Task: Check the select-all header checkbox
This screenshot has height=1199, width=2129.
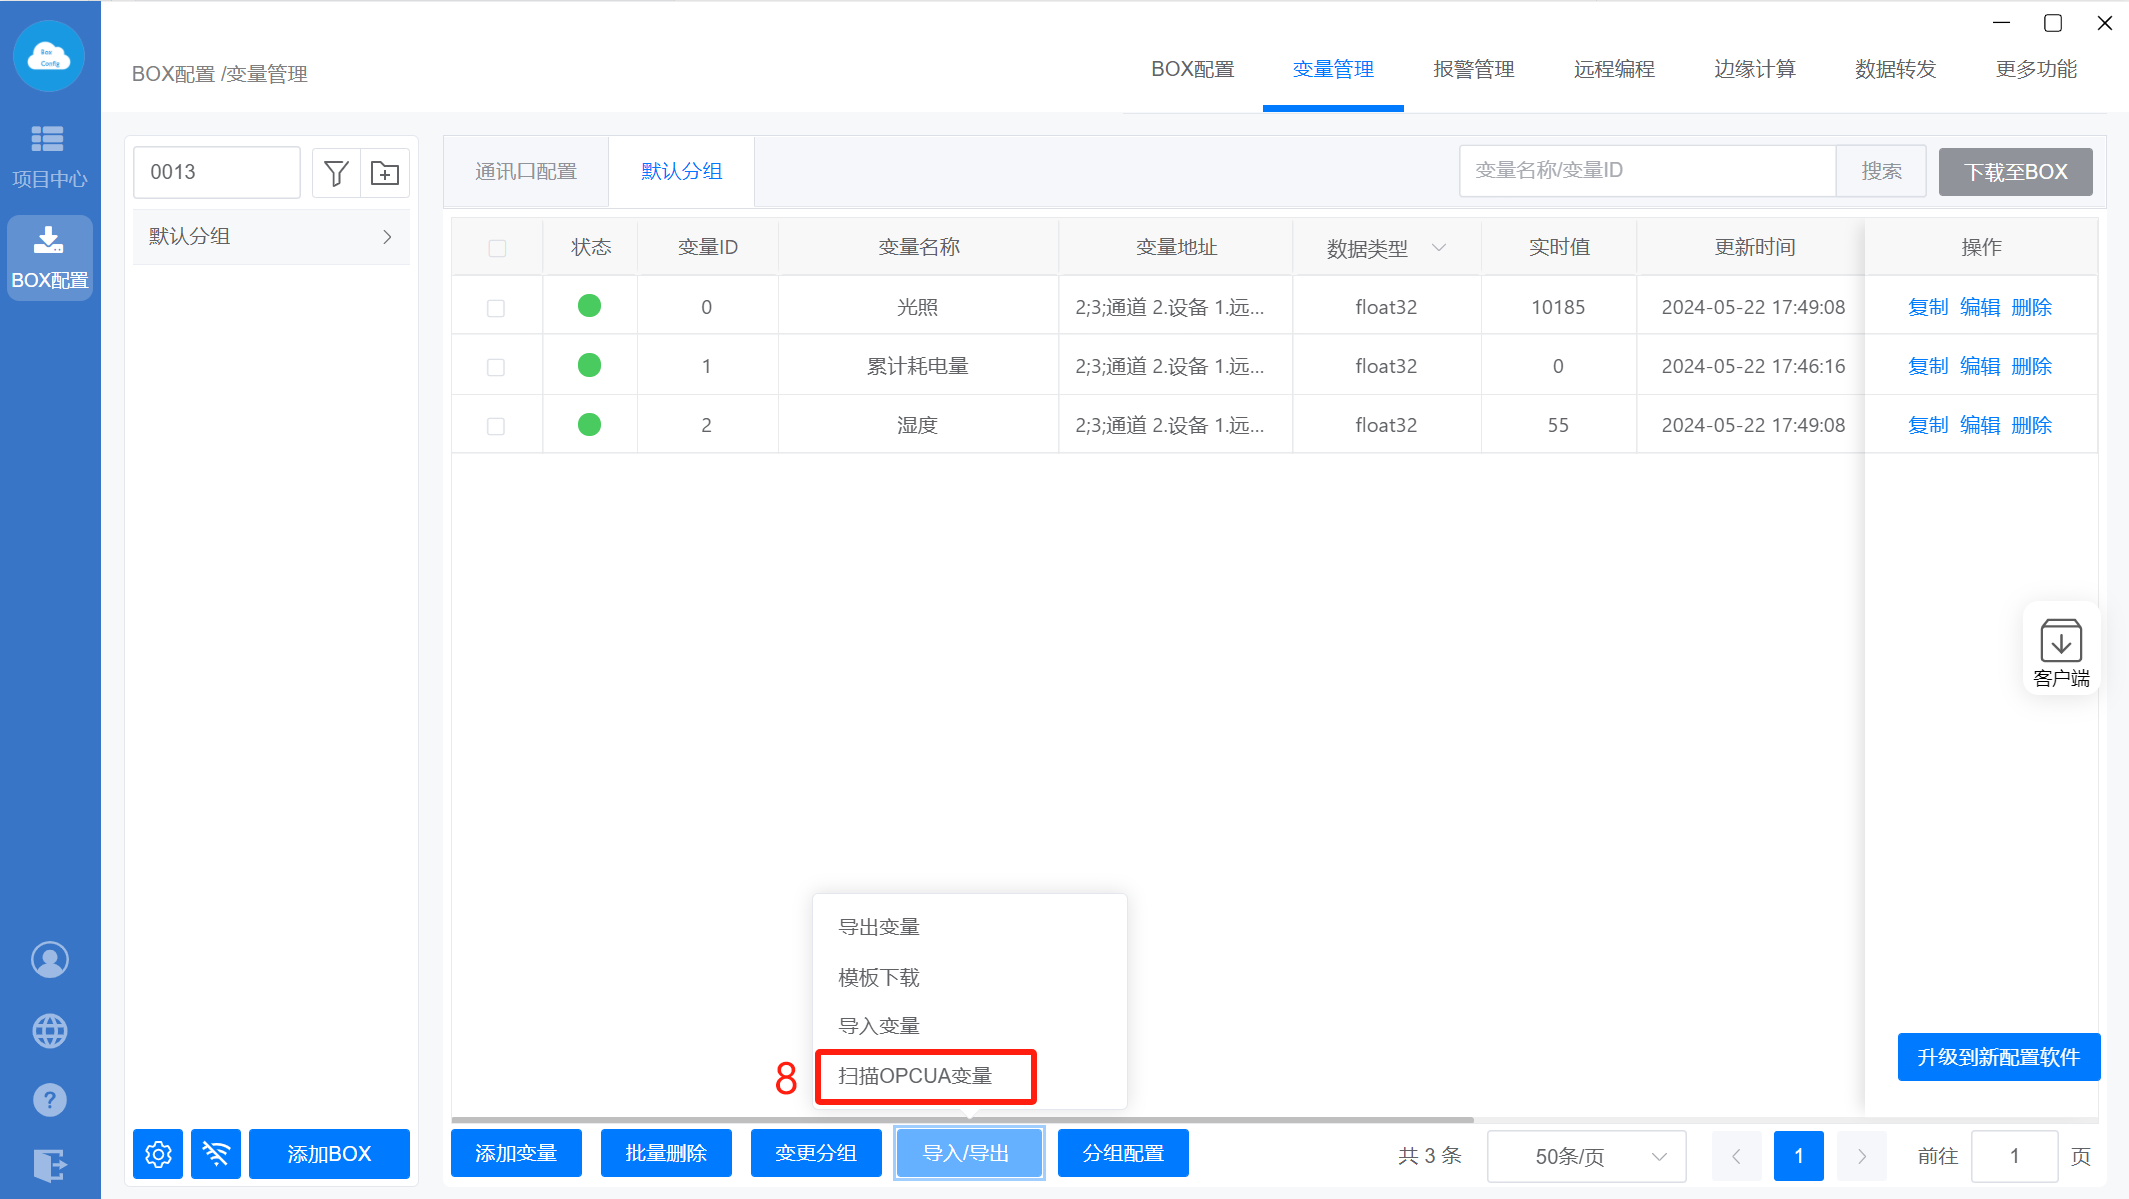Action: pyautogui.click(x=497, y=248)
